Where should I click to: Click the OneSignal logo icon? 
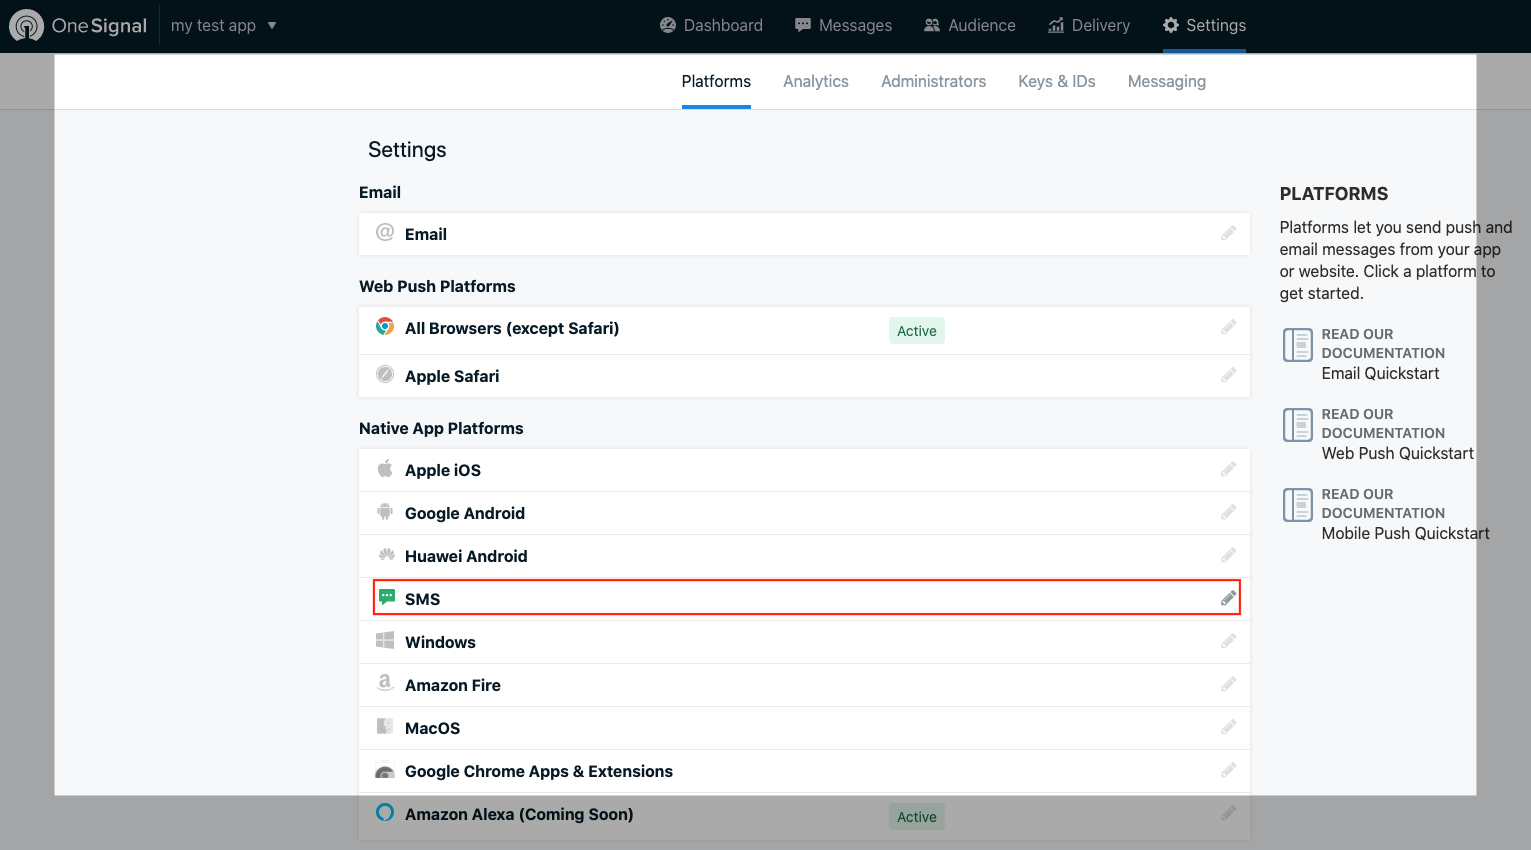click(x=26, y=25)
